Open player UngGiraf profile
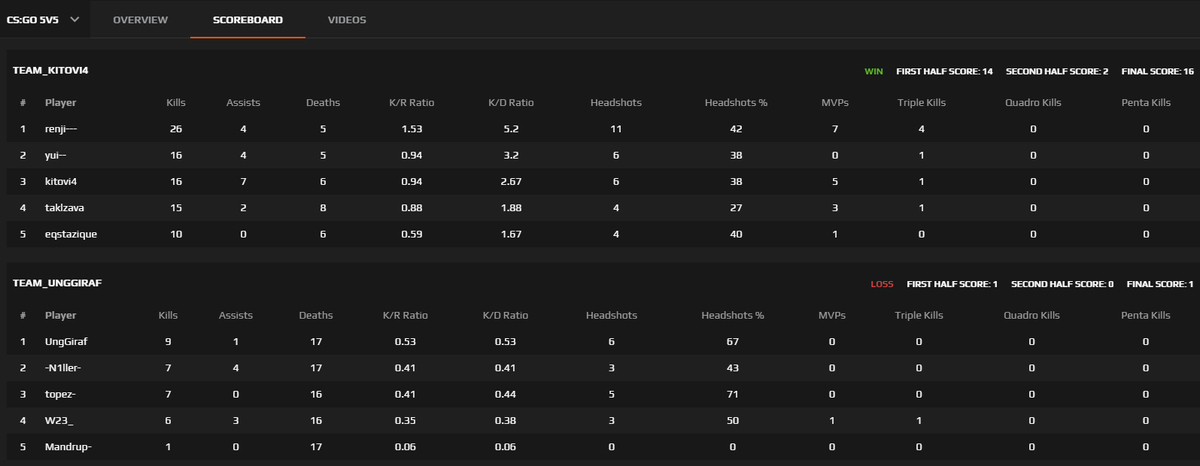Viewport: 1200px width, 466px height. tap(66, 341)
